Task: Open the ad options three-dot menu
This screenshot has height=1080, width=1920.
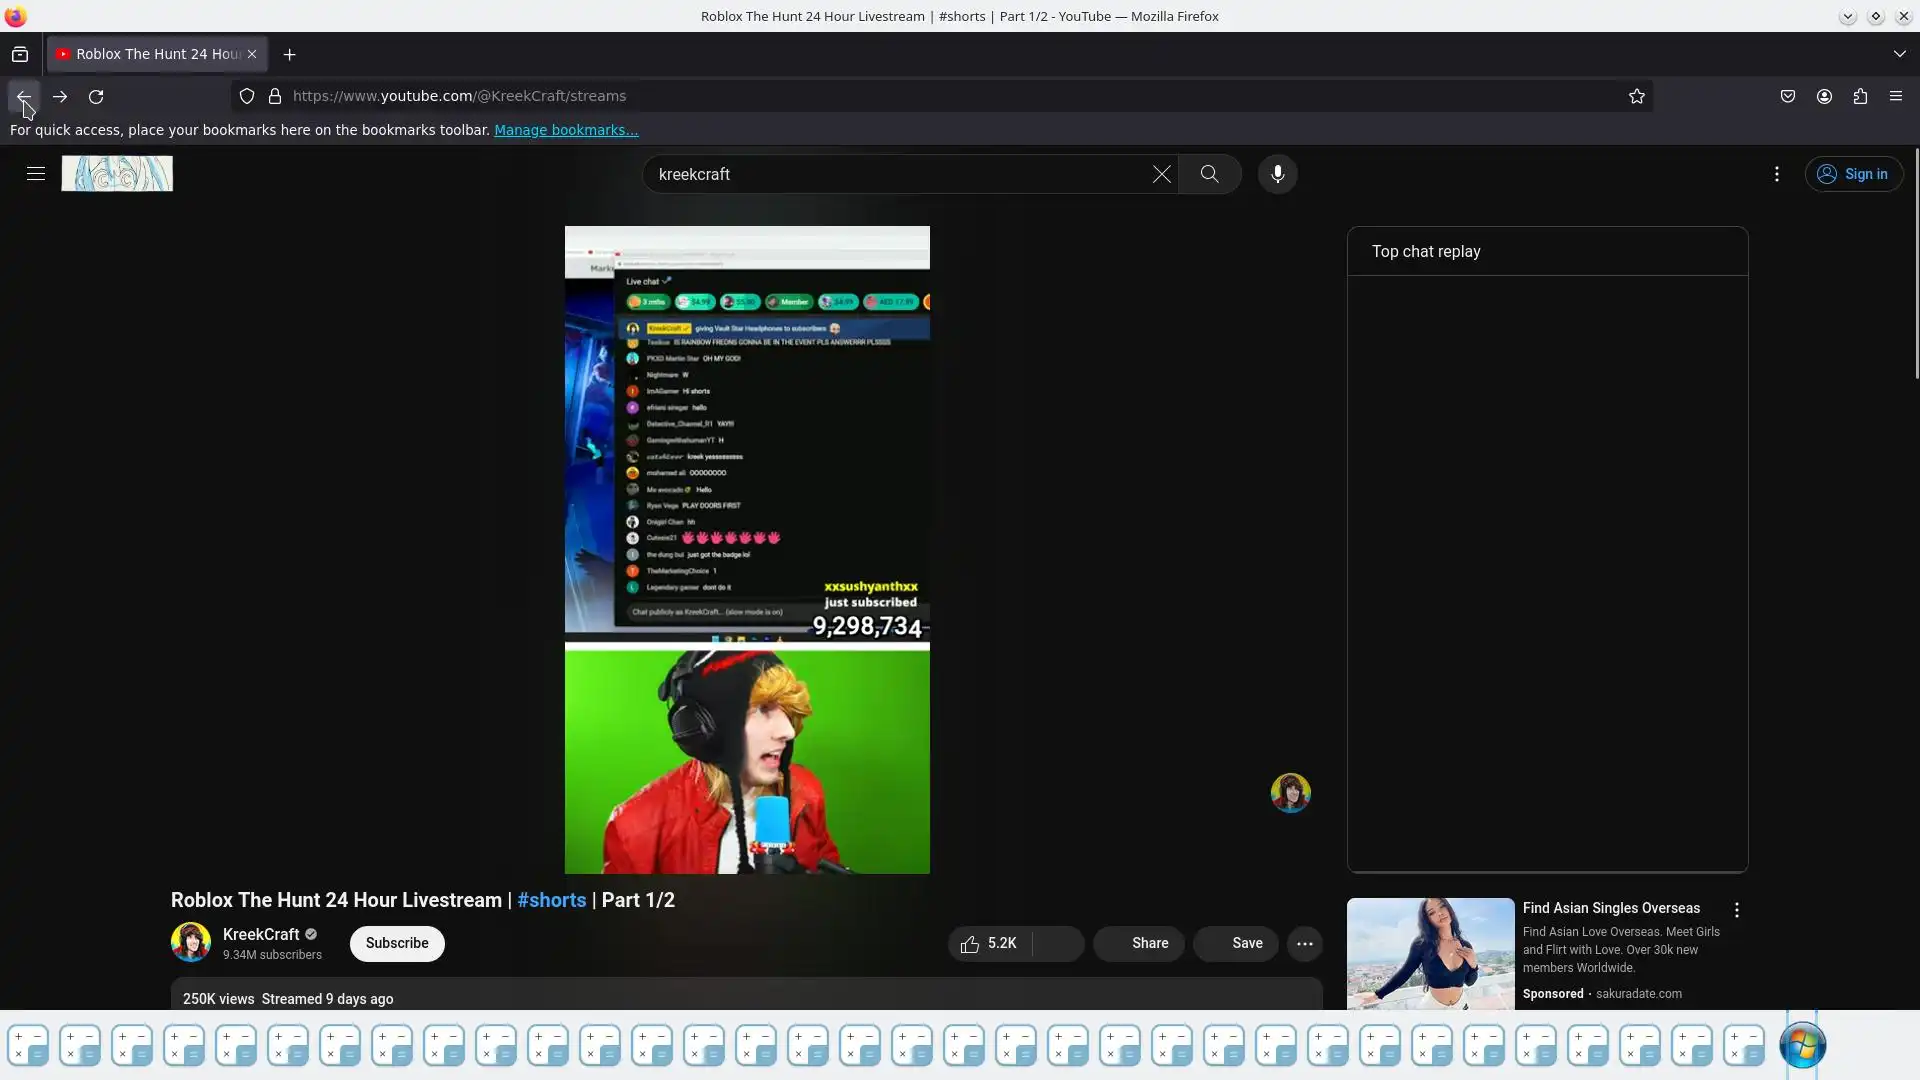Action: [x=1736, y=910]
